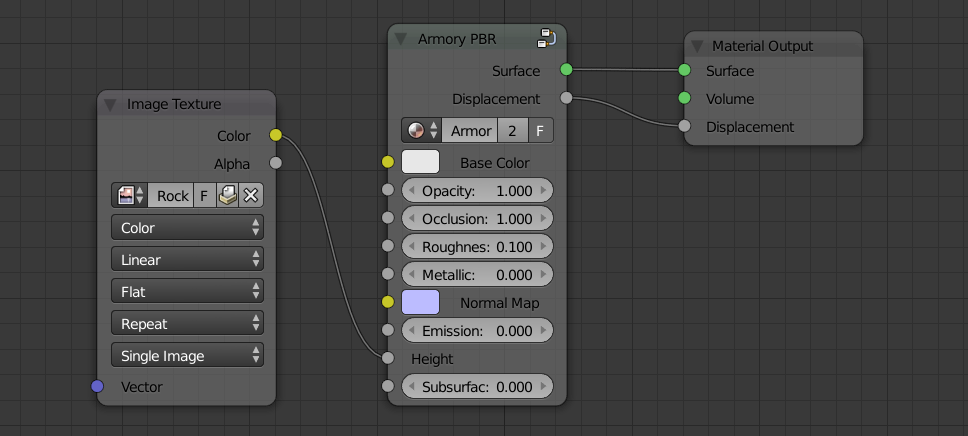Click the Height input socket
Image resolution: width=968 pixels, height=436 pixels.
[388, 358]
